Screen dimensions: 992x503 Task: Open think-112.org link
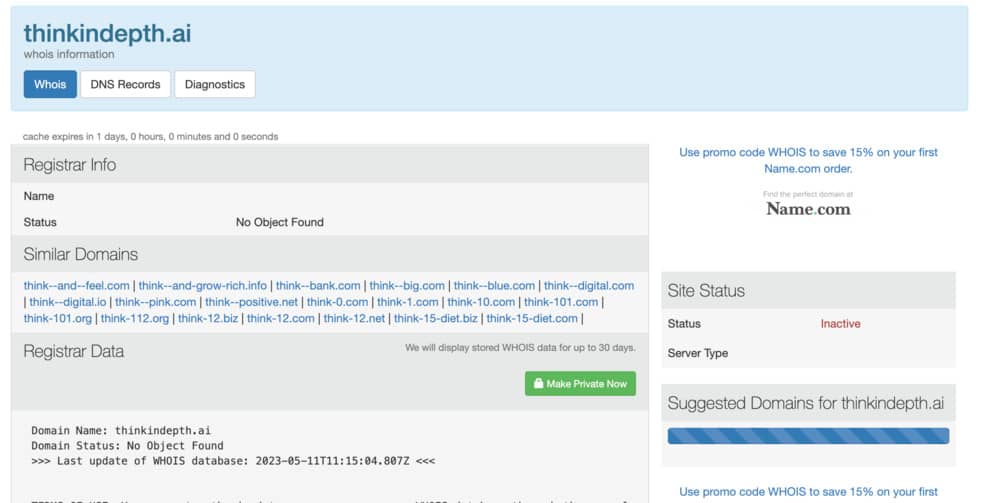coord(135,318)
